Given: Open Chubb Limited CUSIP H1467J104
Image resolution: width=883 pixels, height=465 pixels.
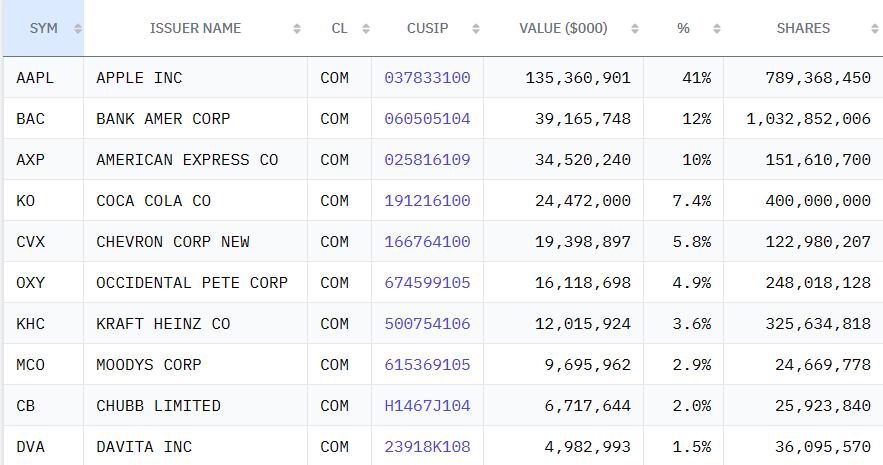Looking at the screenshot, I should tap(427, 406).
